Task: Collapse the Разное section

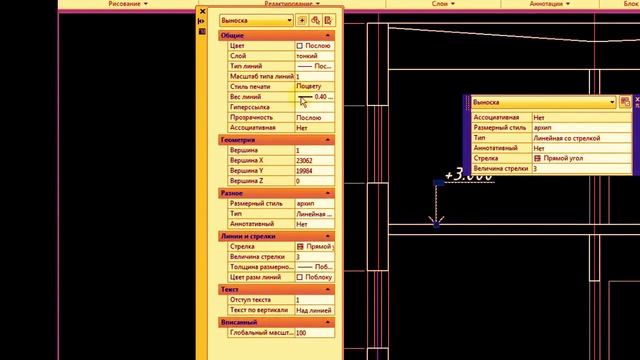Action: pos(327,193)
